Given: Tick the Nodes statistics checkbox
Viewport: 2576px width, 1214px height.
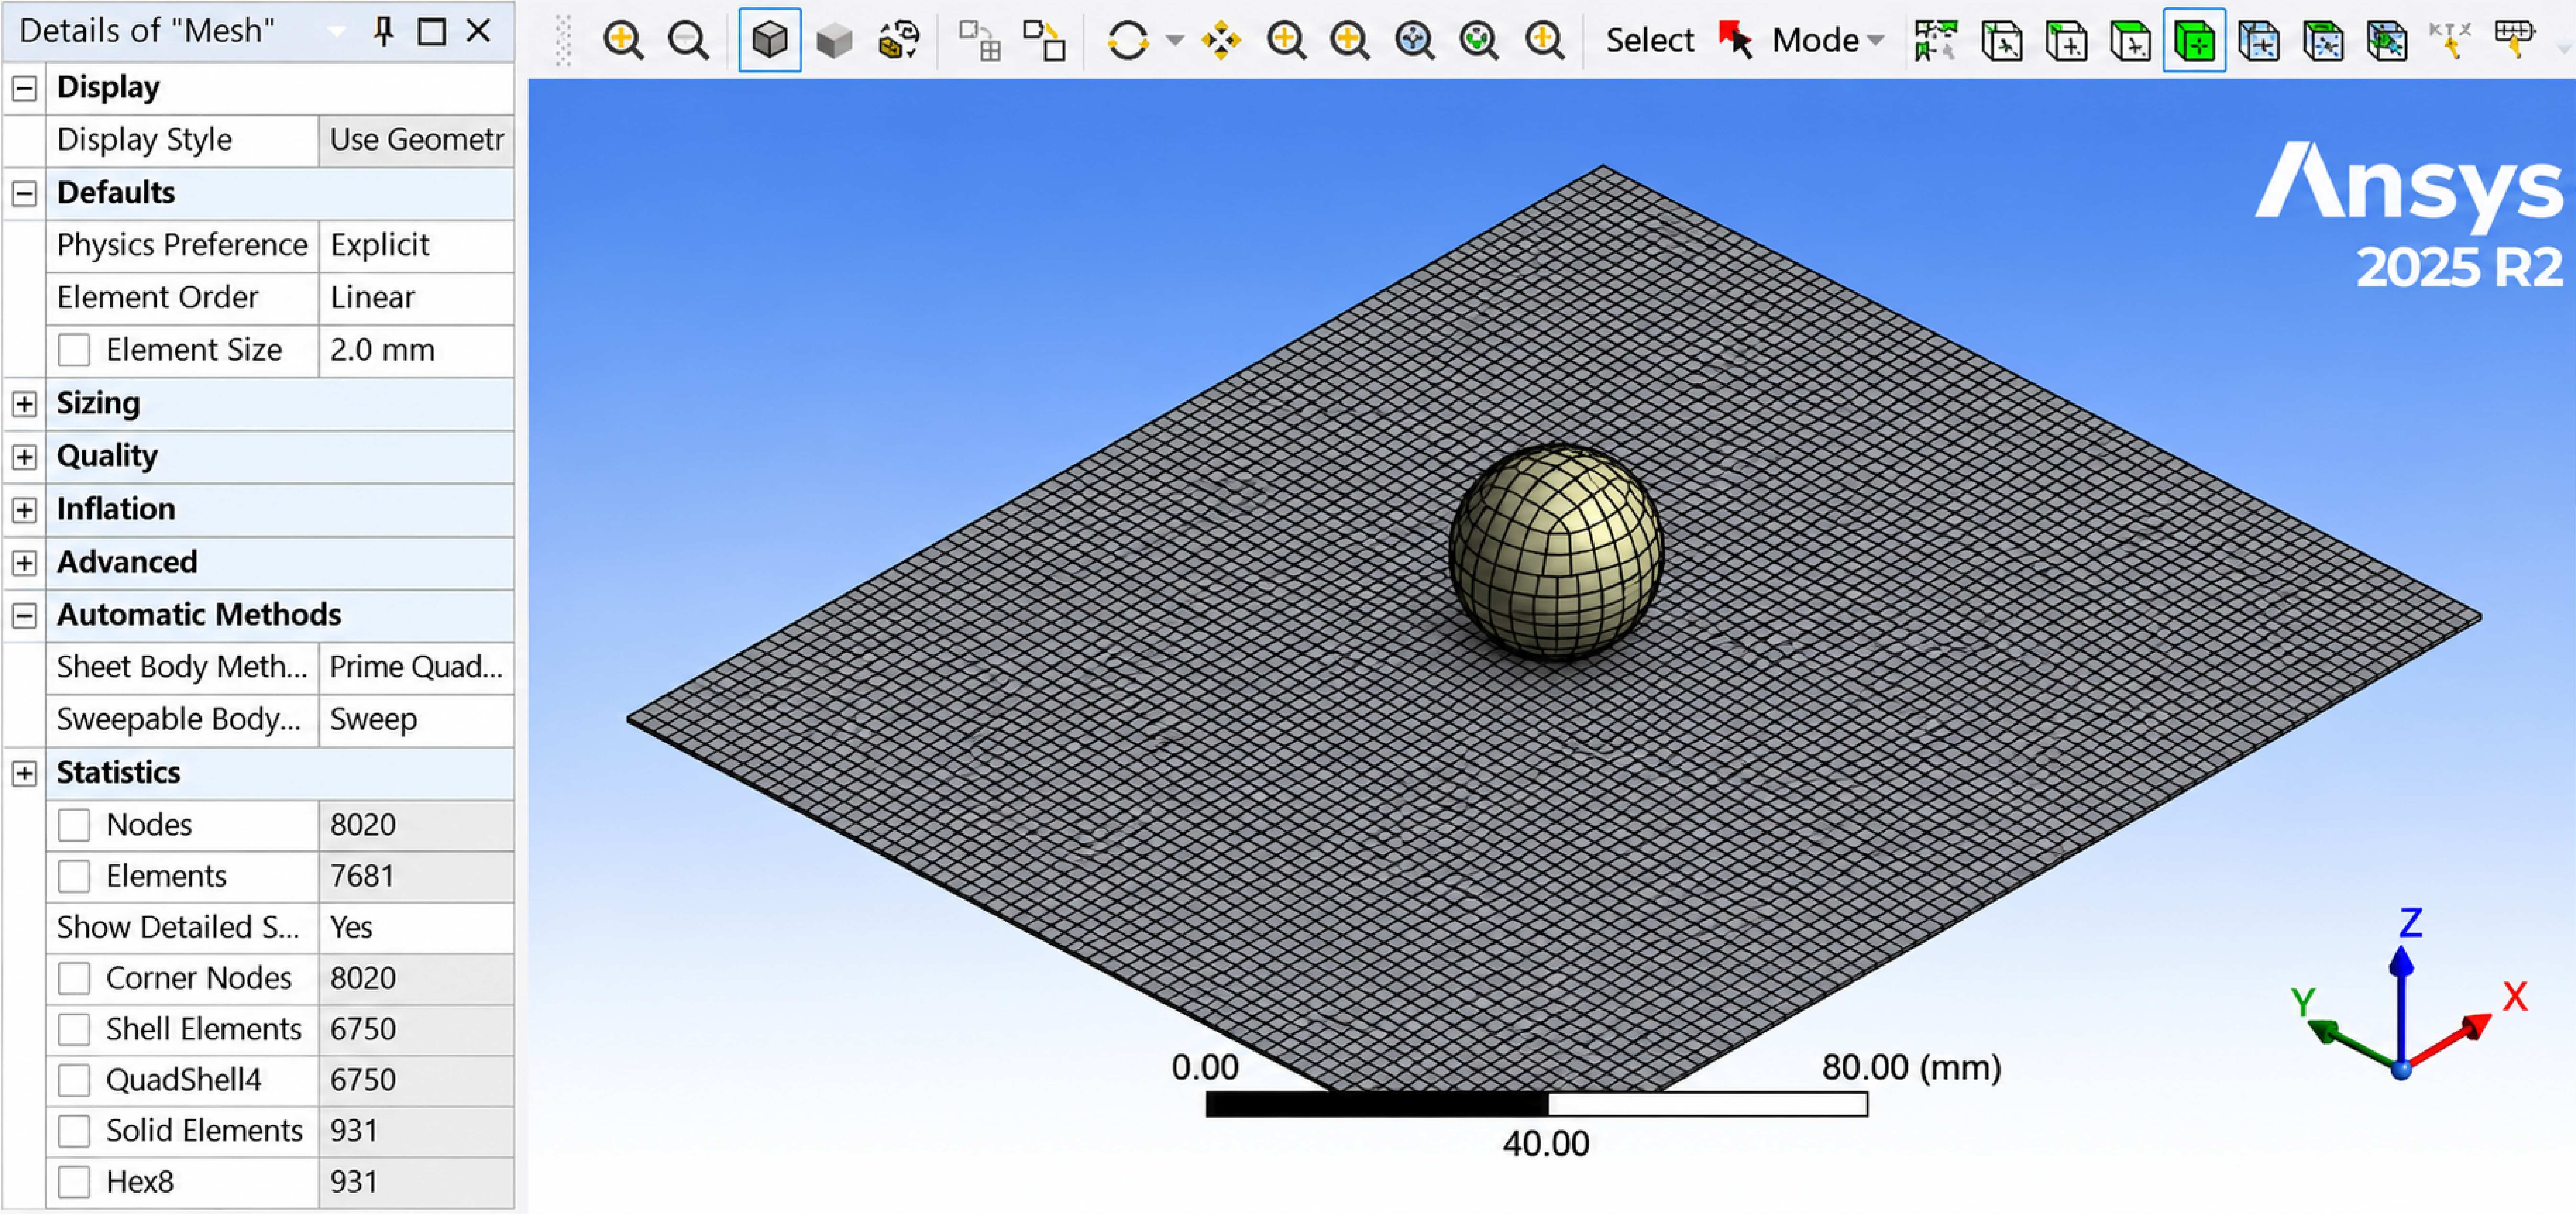Looking at the screenshot, I should tap(74, 825).
